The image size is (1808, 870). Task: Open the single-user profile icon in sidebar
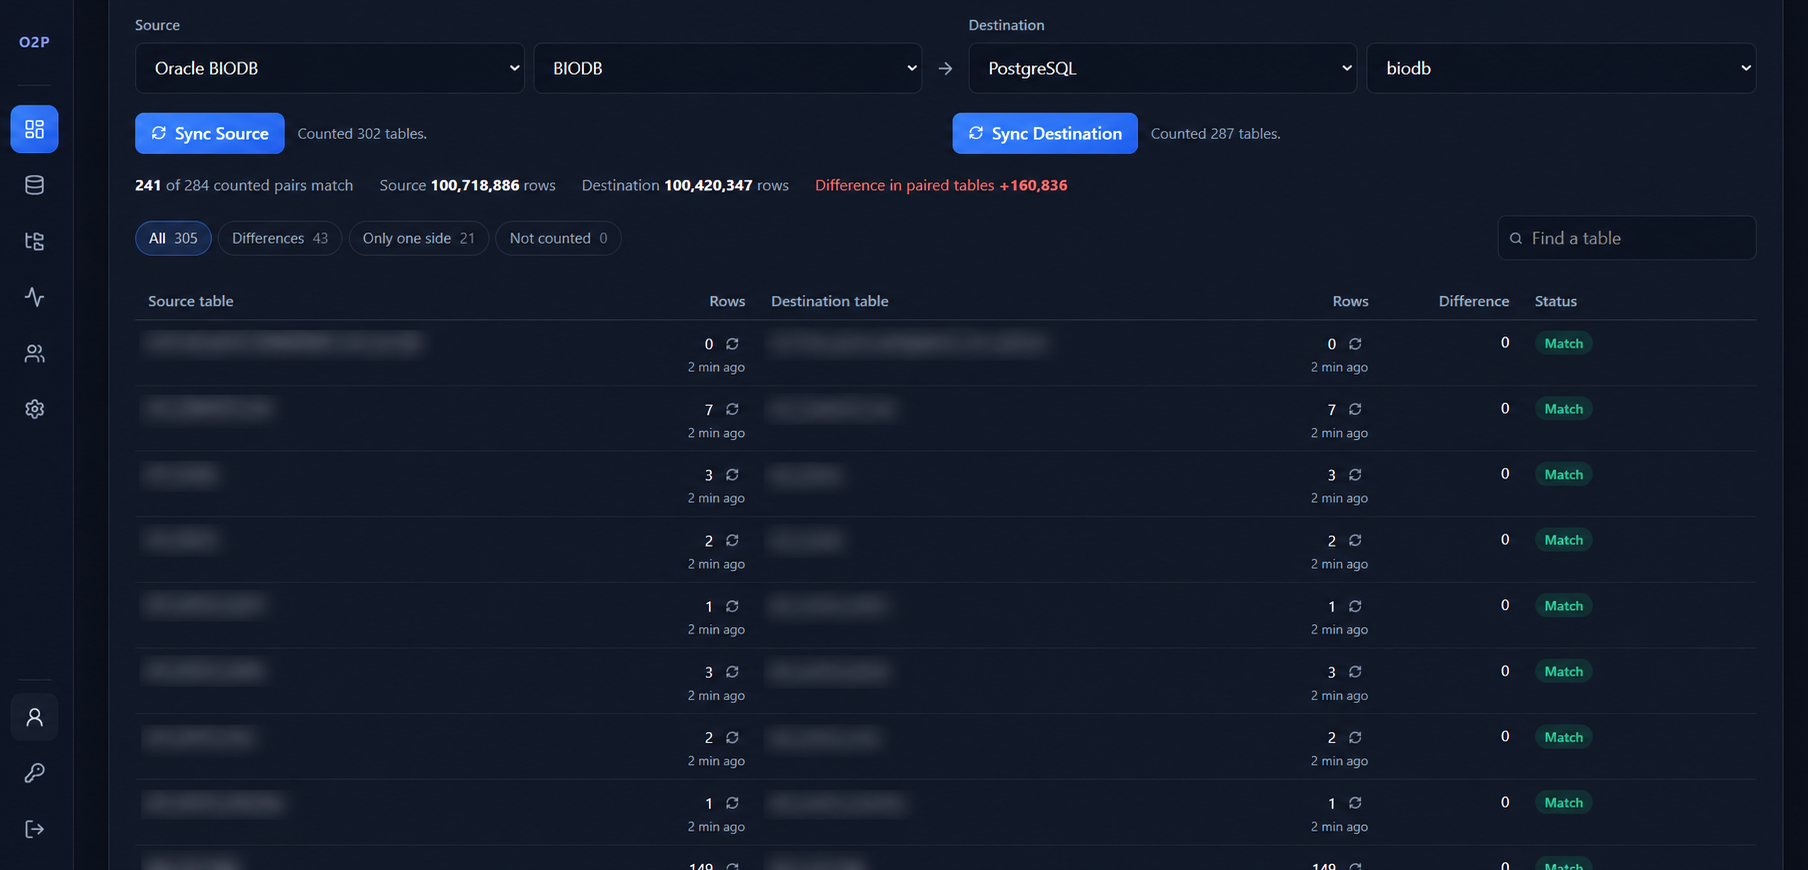34,717
